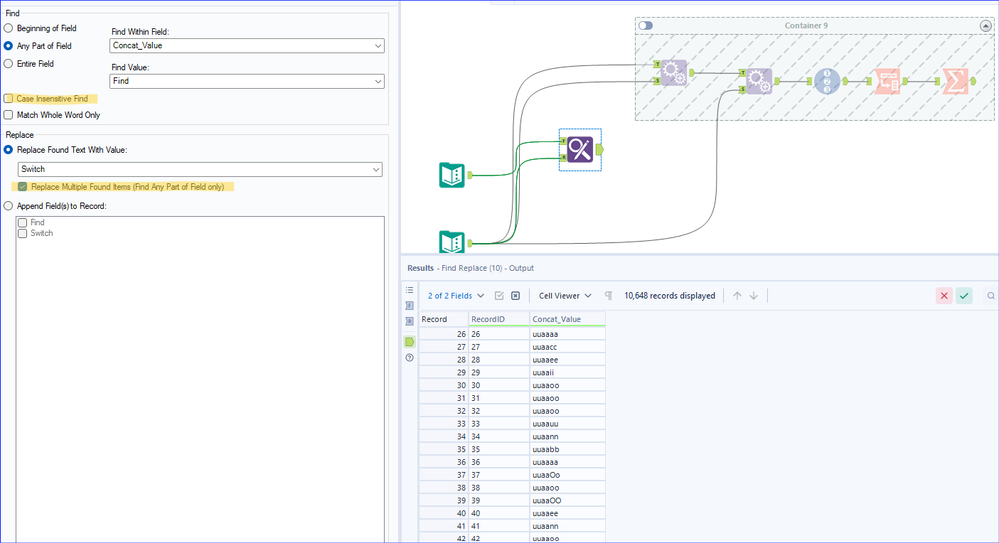Click select-all fields check icon
999x543 pixels.
500,296
